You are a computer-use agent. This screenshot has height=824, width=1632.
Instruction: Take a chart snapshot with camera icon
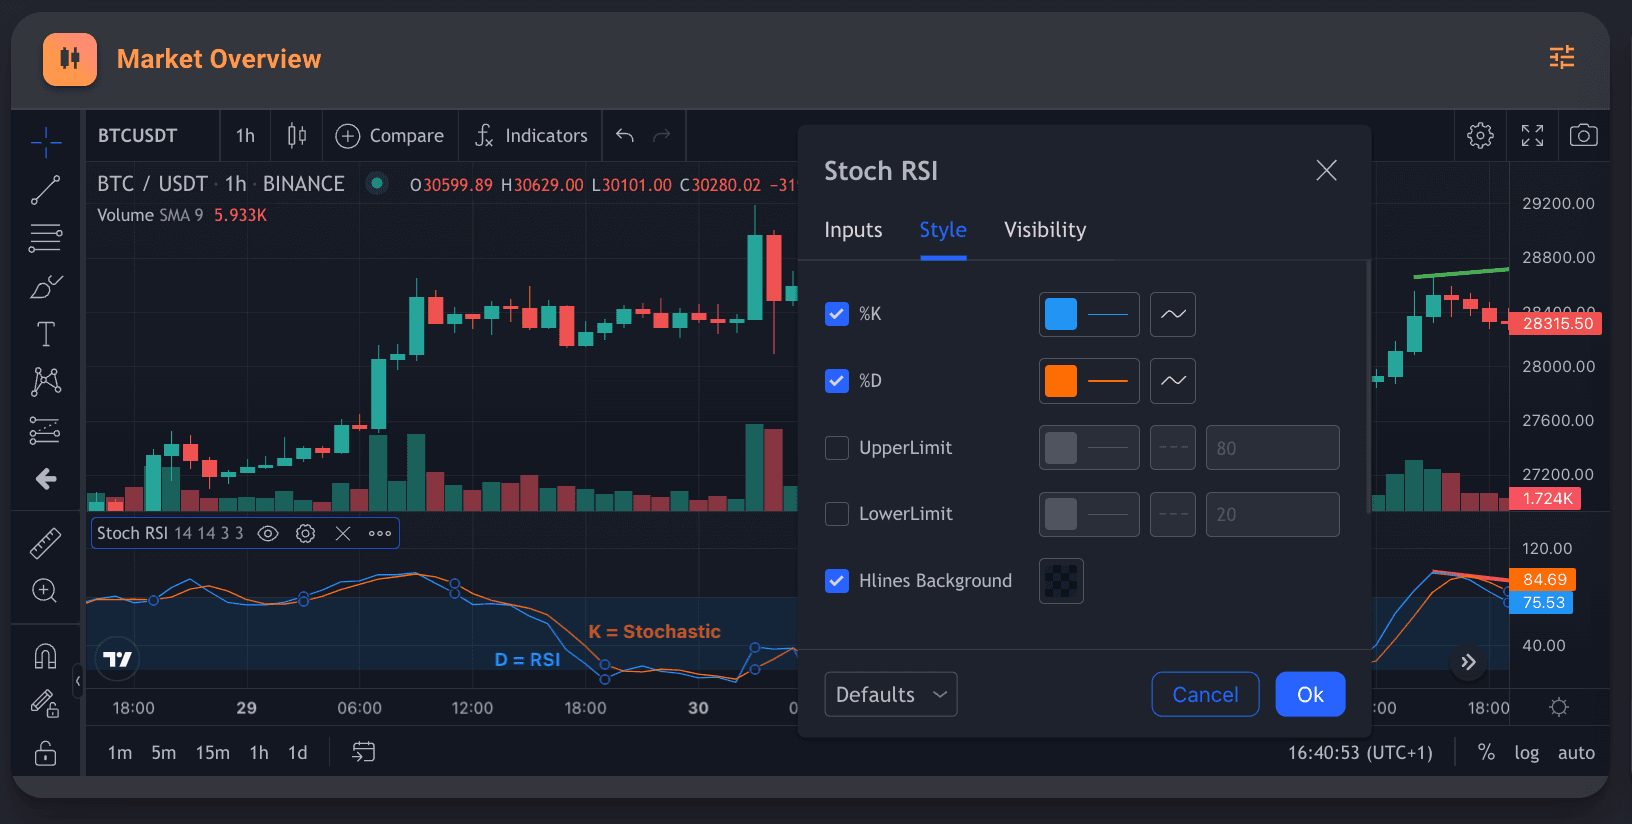point(1583,135)
